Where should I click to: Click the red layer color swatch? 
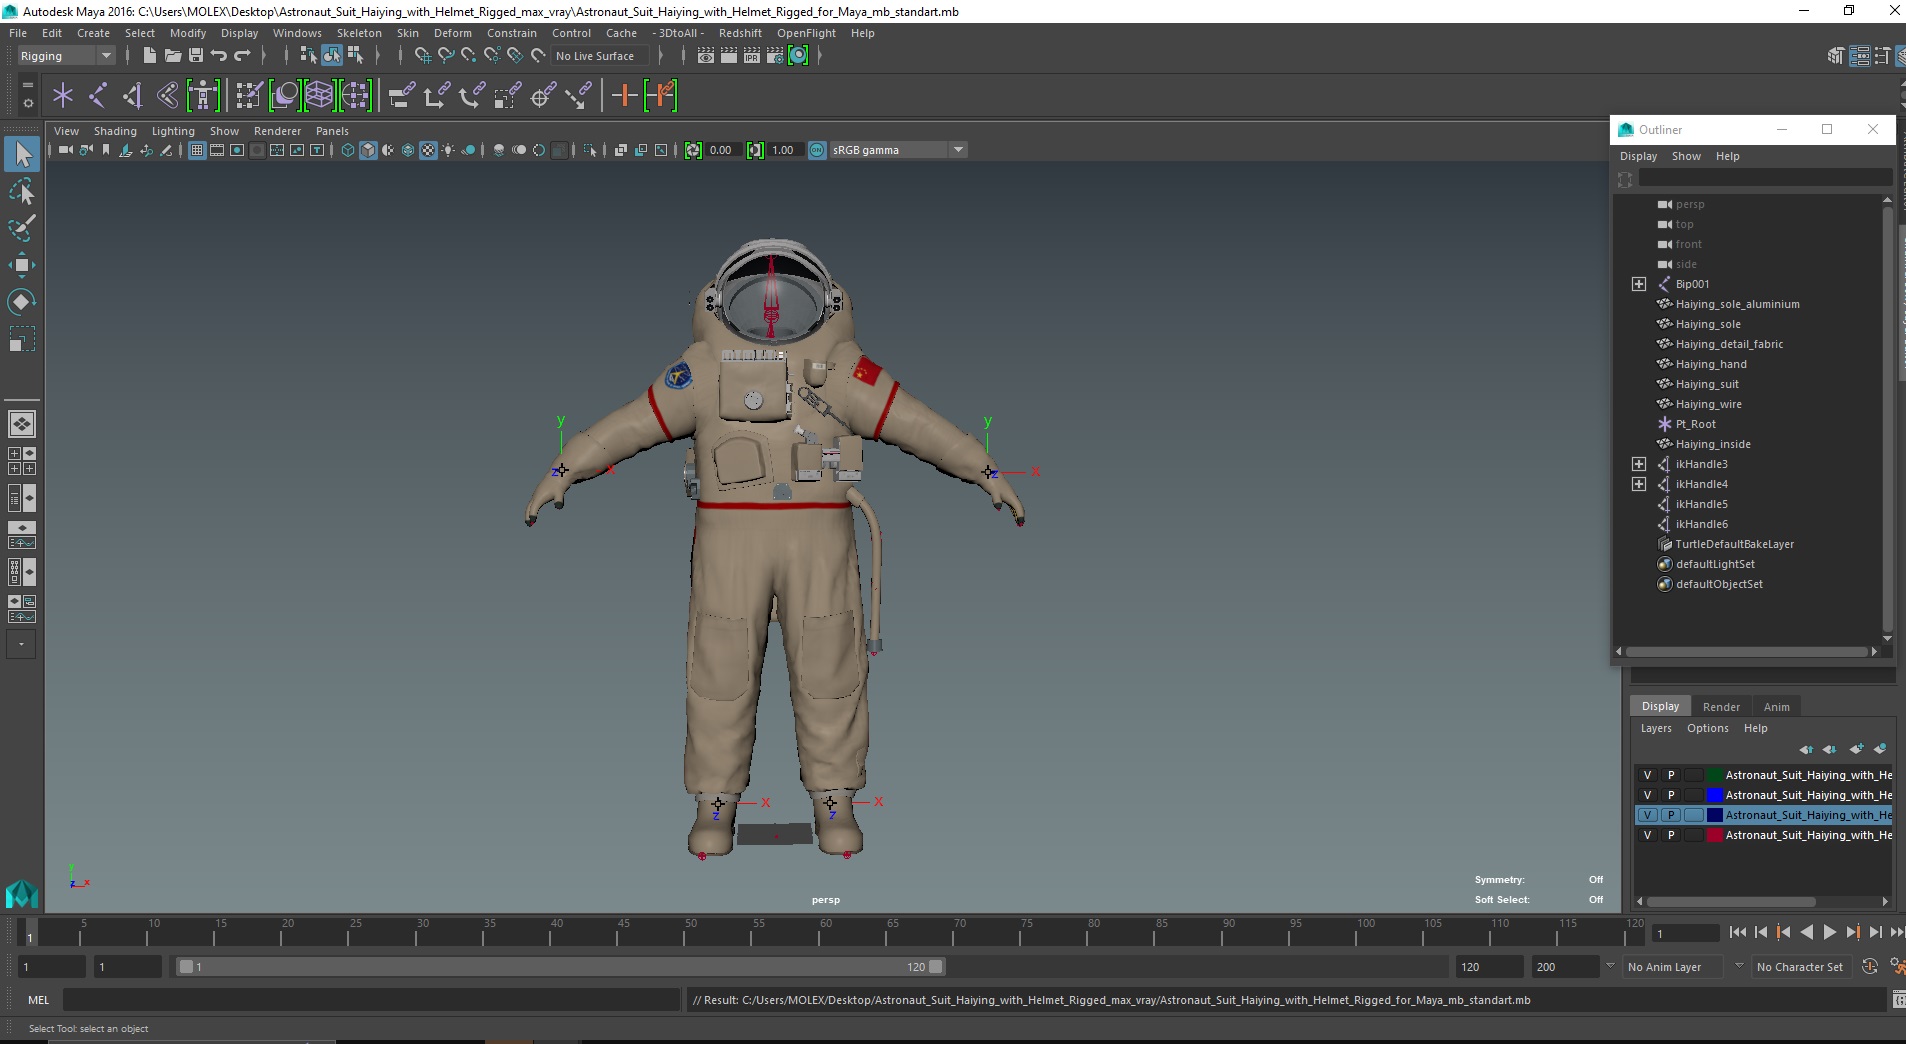(x=1715, y=835)
